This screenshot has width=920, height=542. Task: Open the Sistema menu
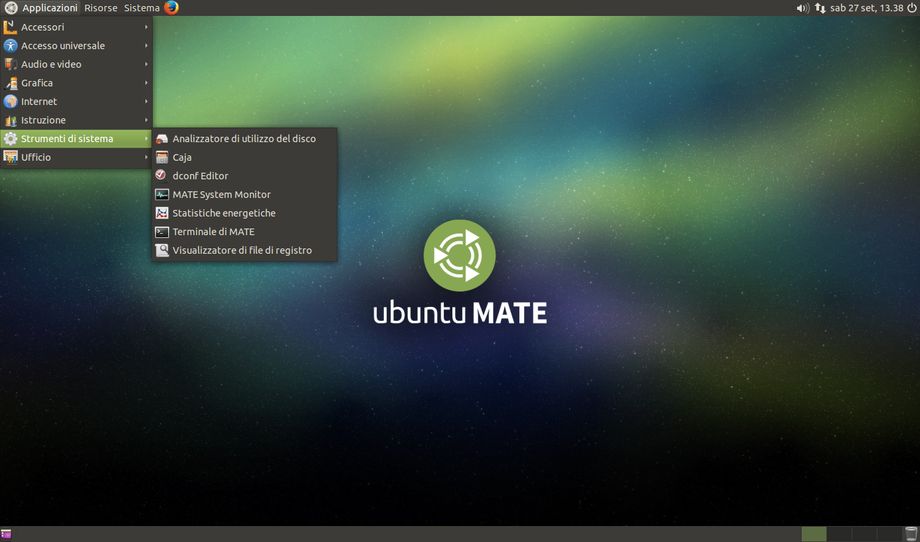141,8
